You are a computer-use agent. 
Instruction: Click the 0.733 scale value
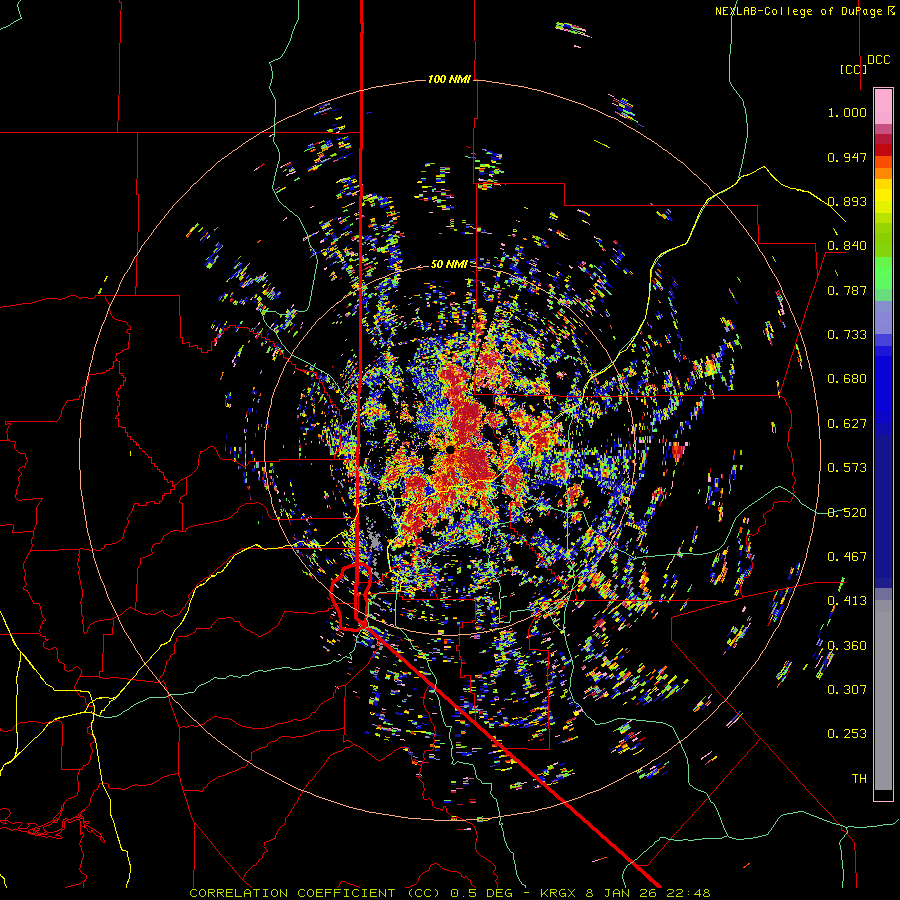coord(847,335)
